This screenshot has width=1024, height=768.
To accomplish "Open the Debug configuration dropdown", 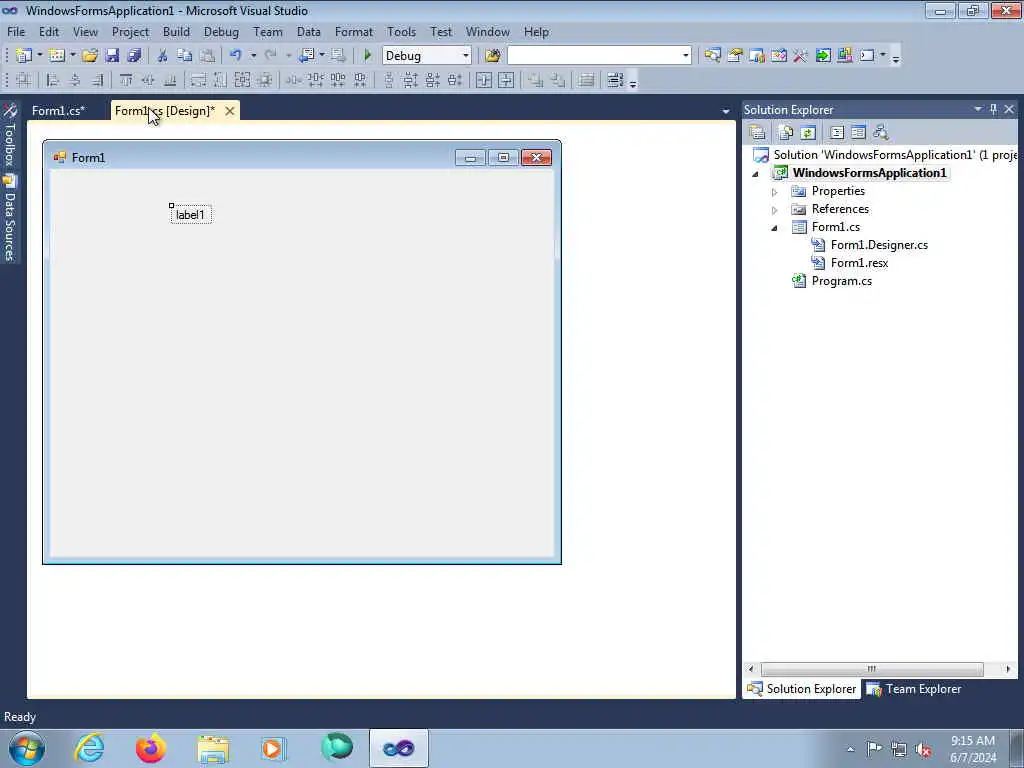I will 465,56.
